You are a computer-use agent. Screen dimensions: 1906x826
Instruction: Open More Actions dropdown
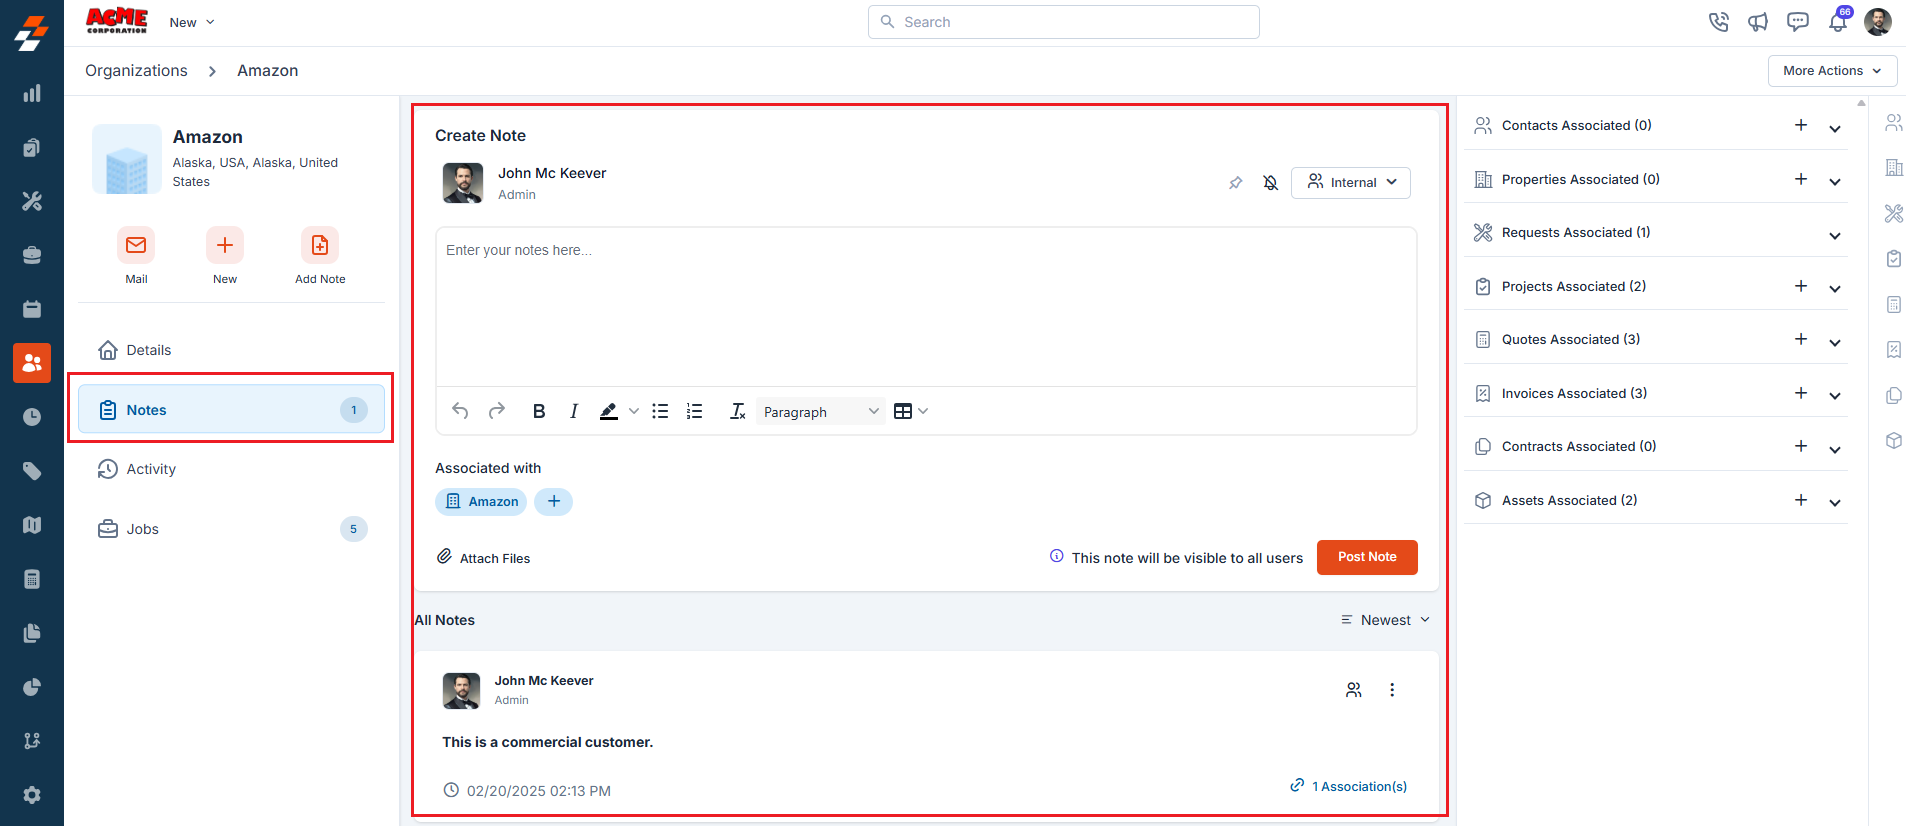point(1832,71)
